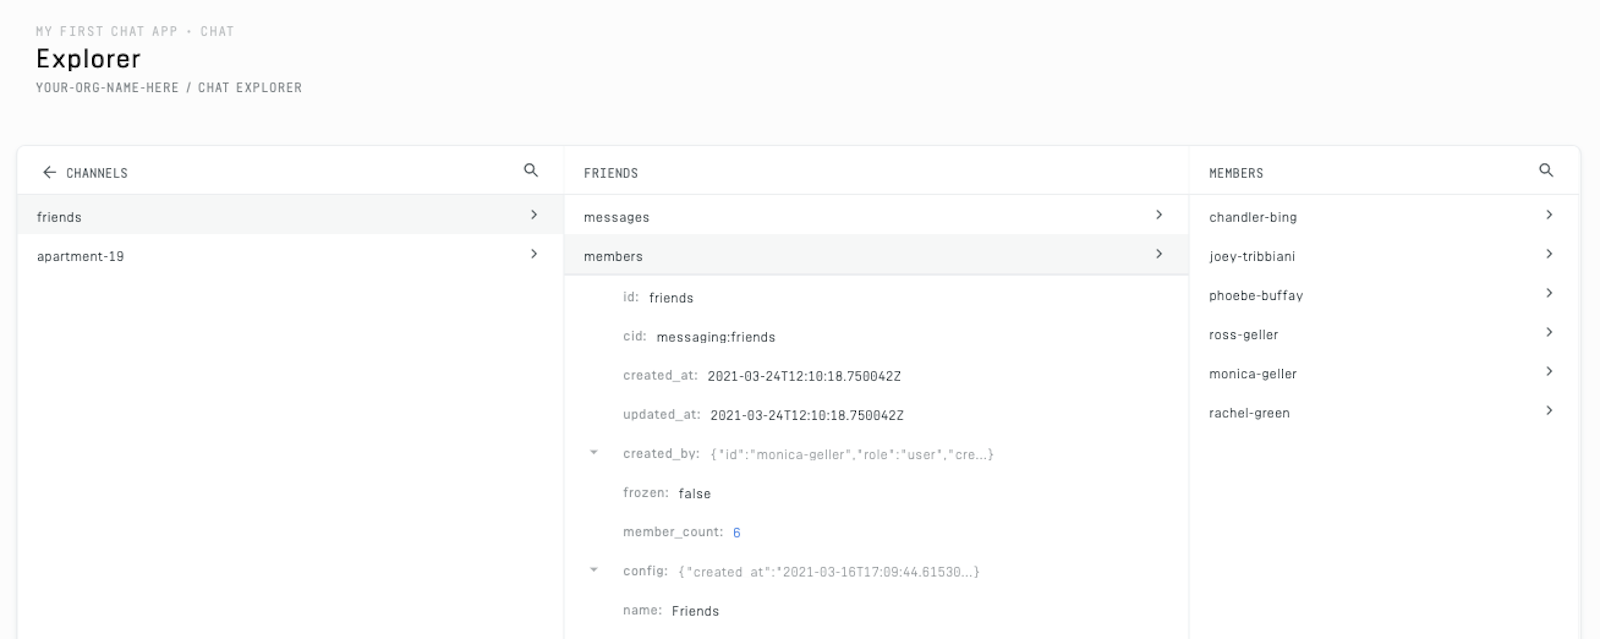Click the chevron beside monica-geller
The image size is (1600, 639).
[1550, 371]
